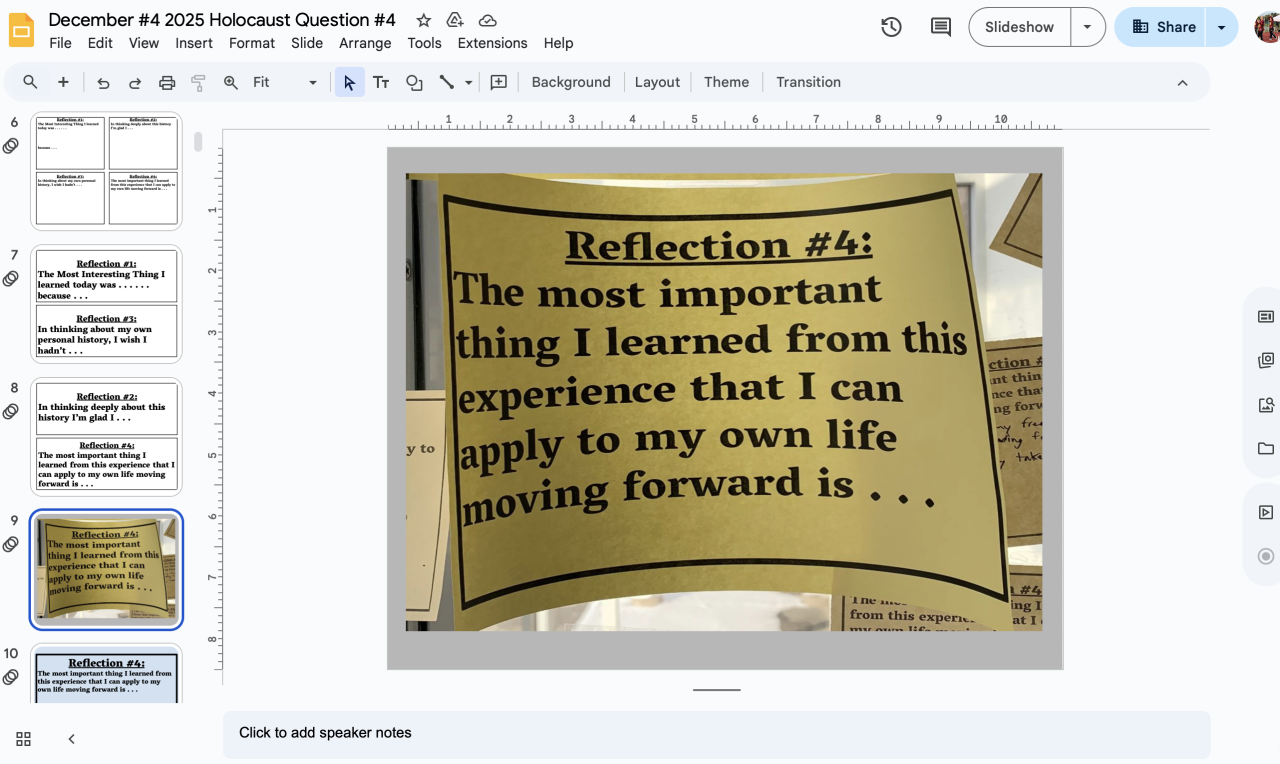The image size is (1280, 764).
Task: Click the search menus magnifier icon
Action: tap(31, 82)
